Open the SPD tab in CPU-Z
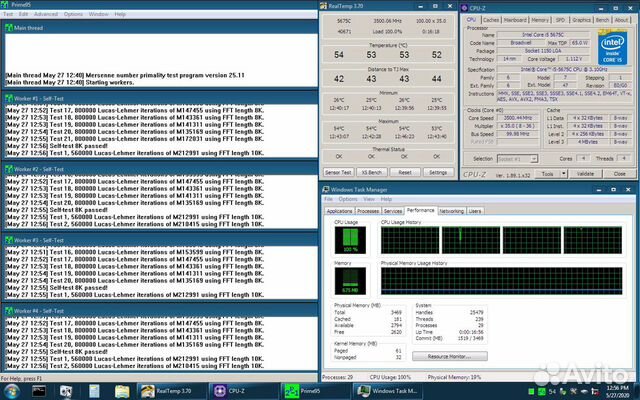The height and width of the screenshot is (400, 640). (560, 20)
